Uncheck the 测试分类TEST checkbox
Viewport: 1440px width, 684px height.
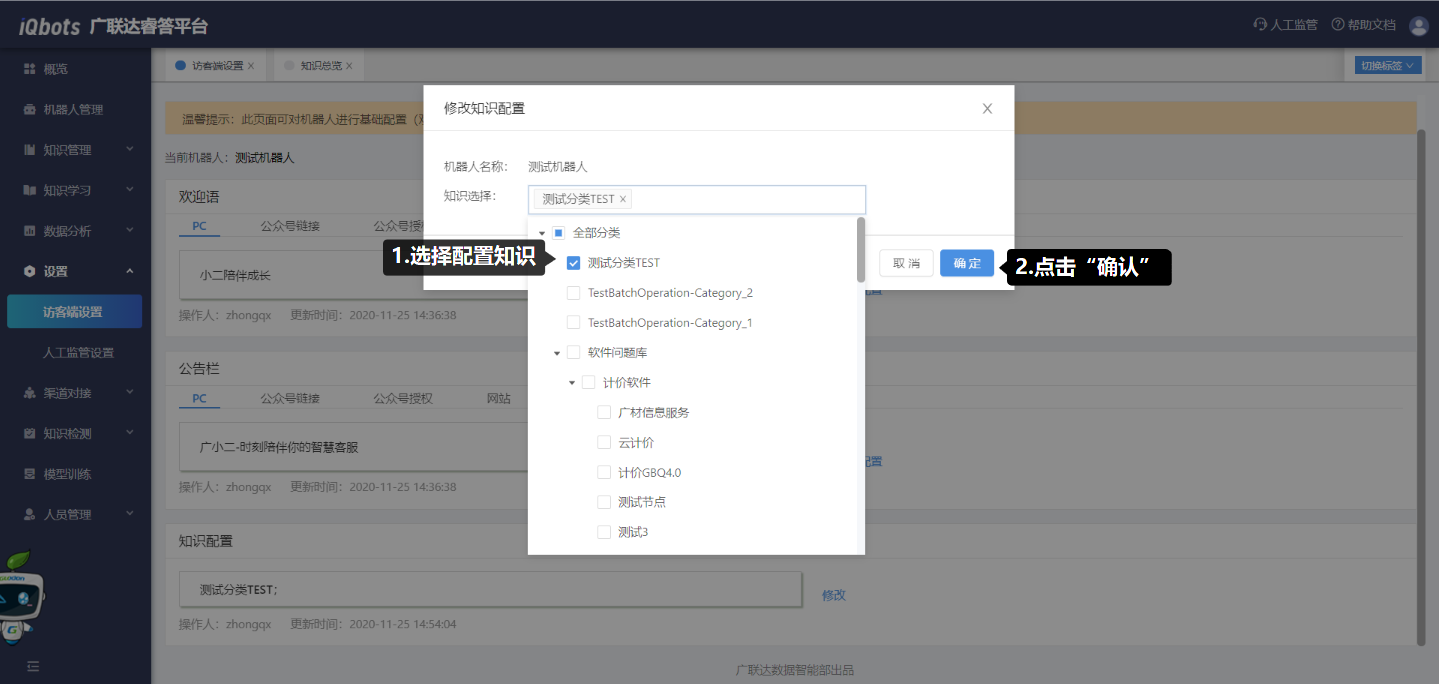(573, 263)
